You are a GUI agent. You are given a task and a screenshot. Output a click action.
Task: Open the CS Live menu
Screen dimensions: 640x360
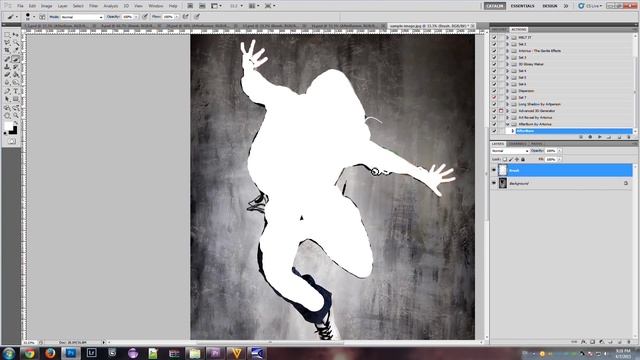(591, 6)
